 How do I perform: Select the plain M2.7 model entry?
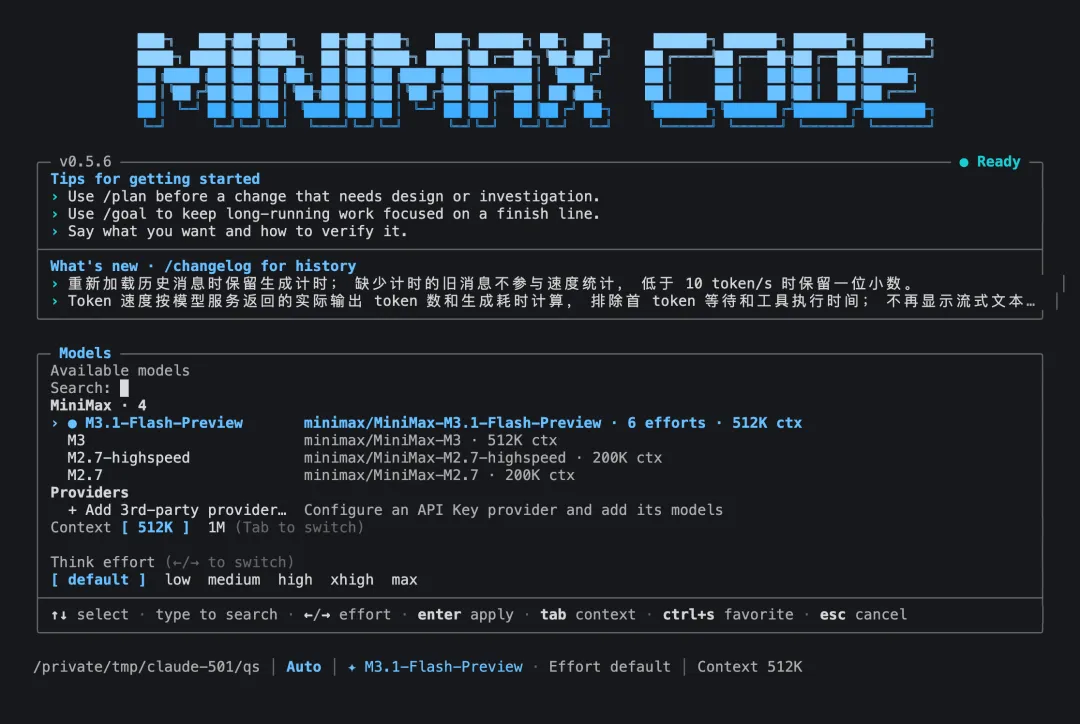tap(321, 475)
